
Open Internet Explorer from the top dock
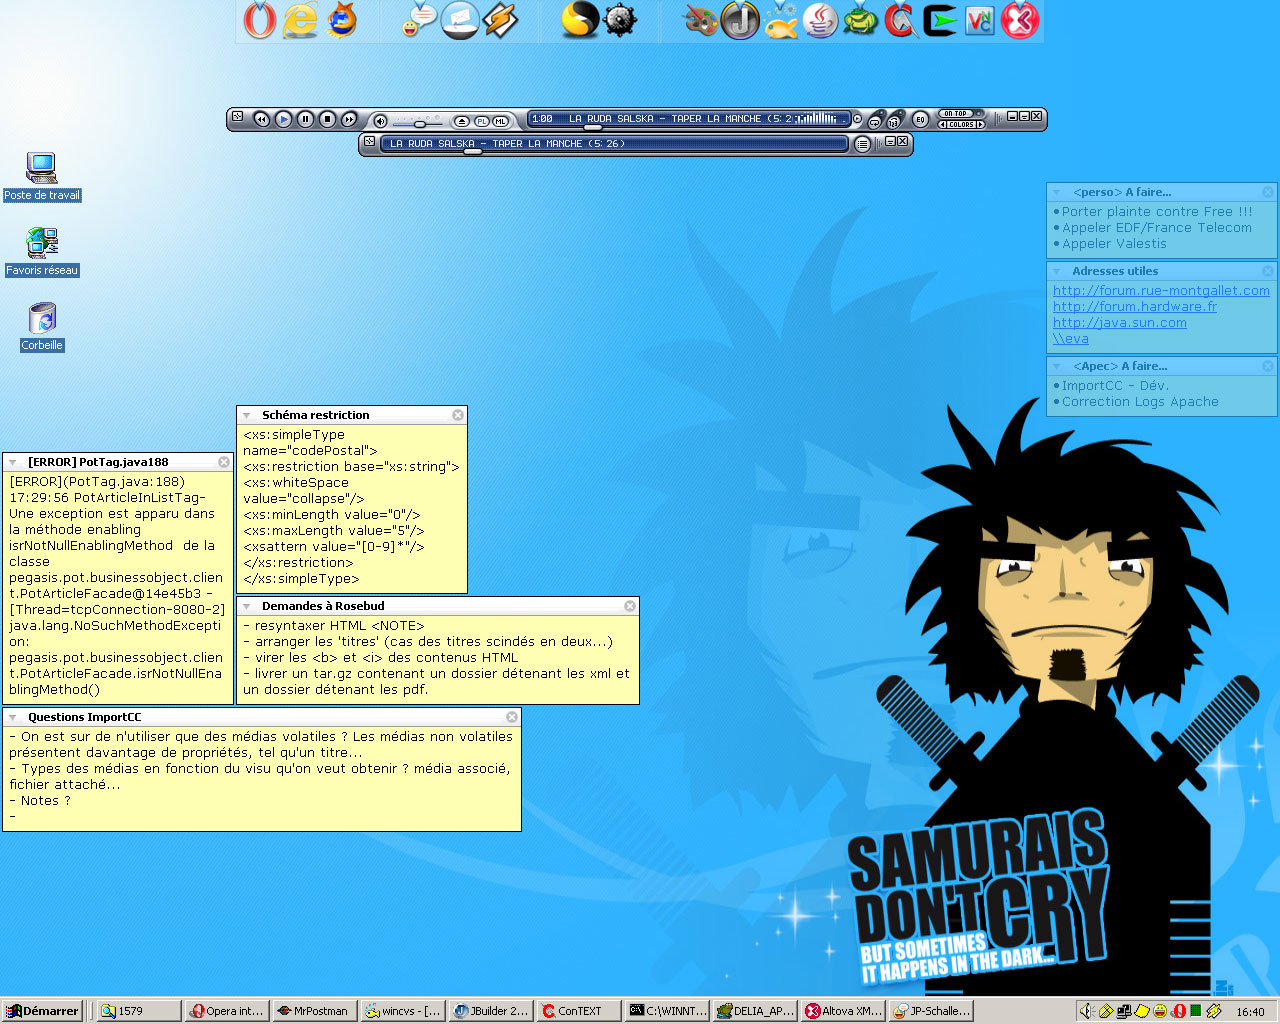(x=300, y=20)
